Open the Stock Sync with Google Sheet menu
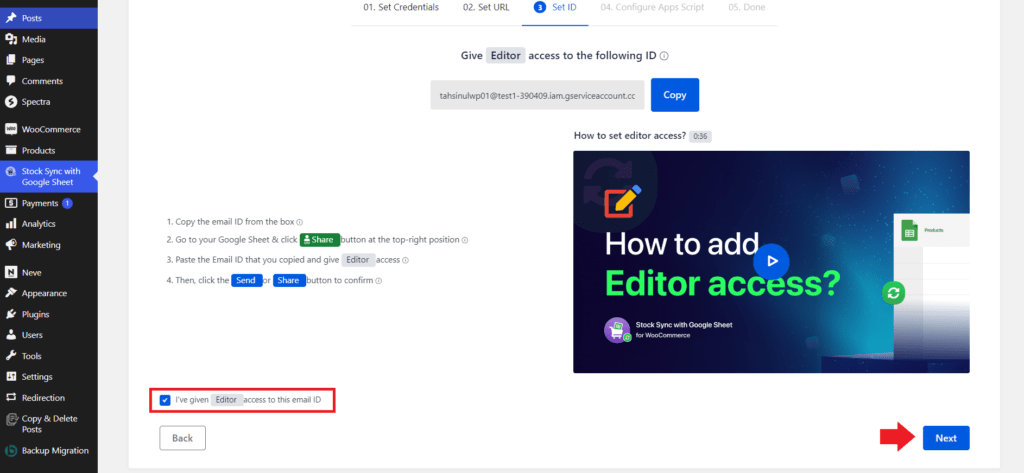Image resolution: width=1024 pixels, height=473 pixels. click(49, 177)
